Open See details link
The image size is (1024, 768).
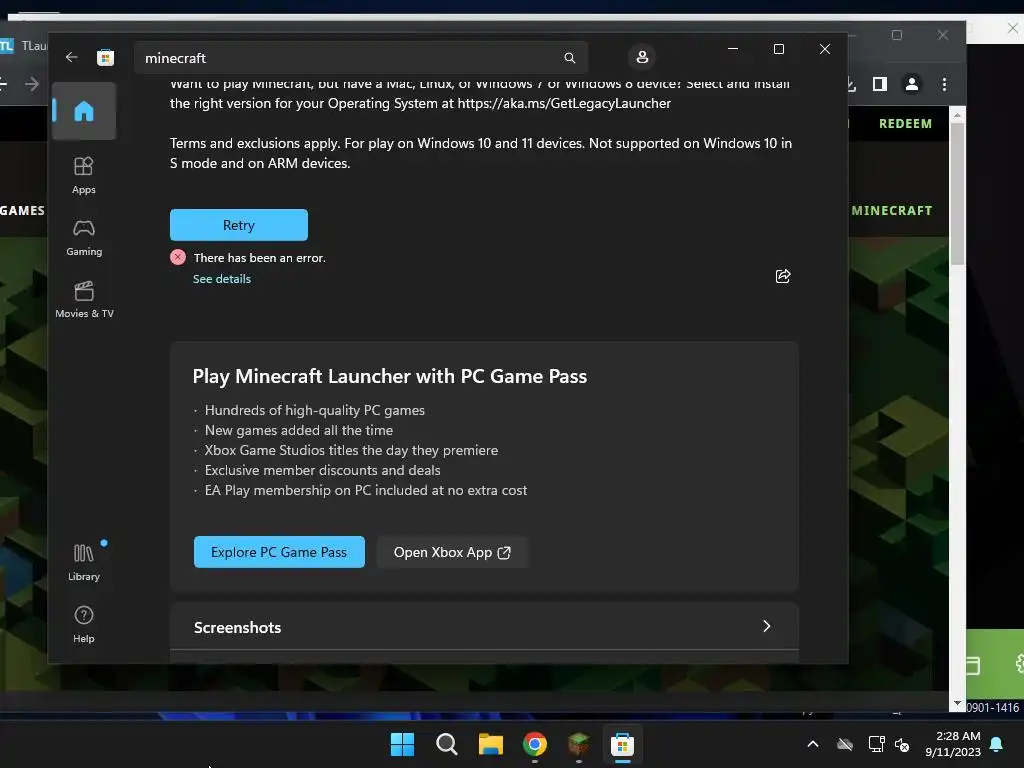tap(221, 279)
